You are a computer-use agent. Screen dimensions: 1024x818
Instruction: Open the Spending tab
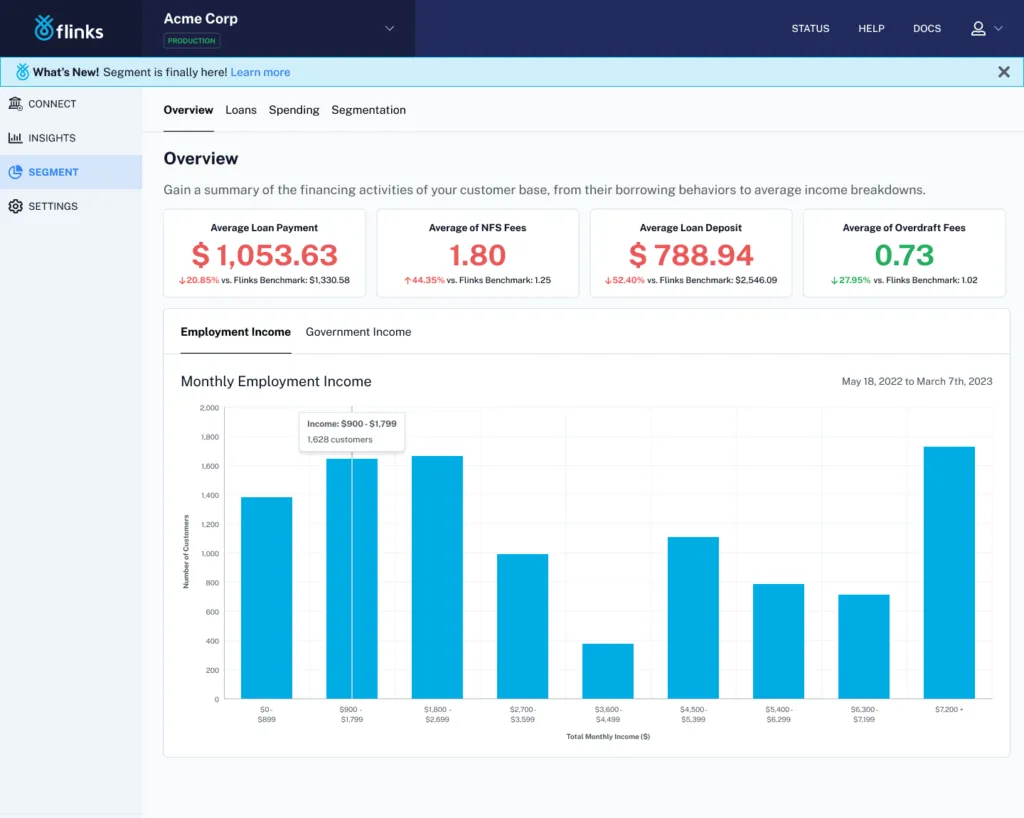click(293, 110)
